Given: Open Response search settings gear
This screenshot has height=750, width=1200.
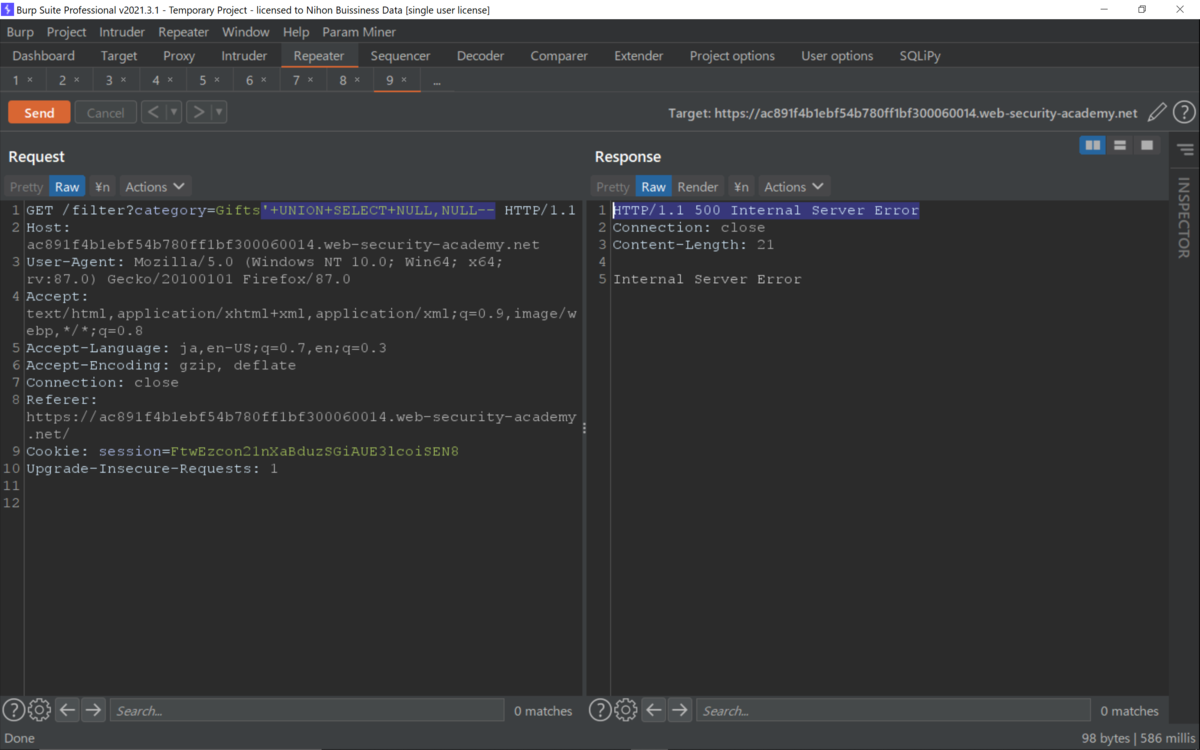Looking at the screenshot, I should [626, 710].
